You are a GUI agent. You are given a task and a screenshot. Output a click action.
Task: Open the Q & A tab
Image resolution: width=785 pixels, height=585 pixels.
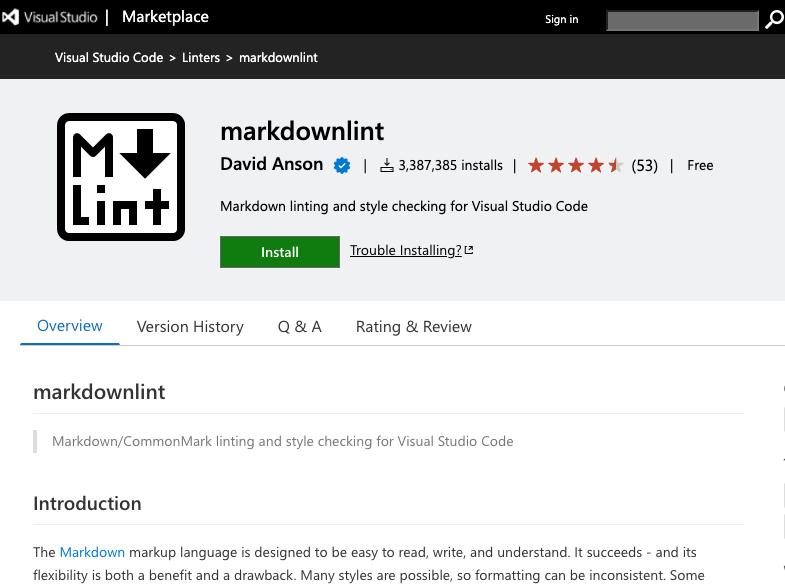(x=299, y=327)
